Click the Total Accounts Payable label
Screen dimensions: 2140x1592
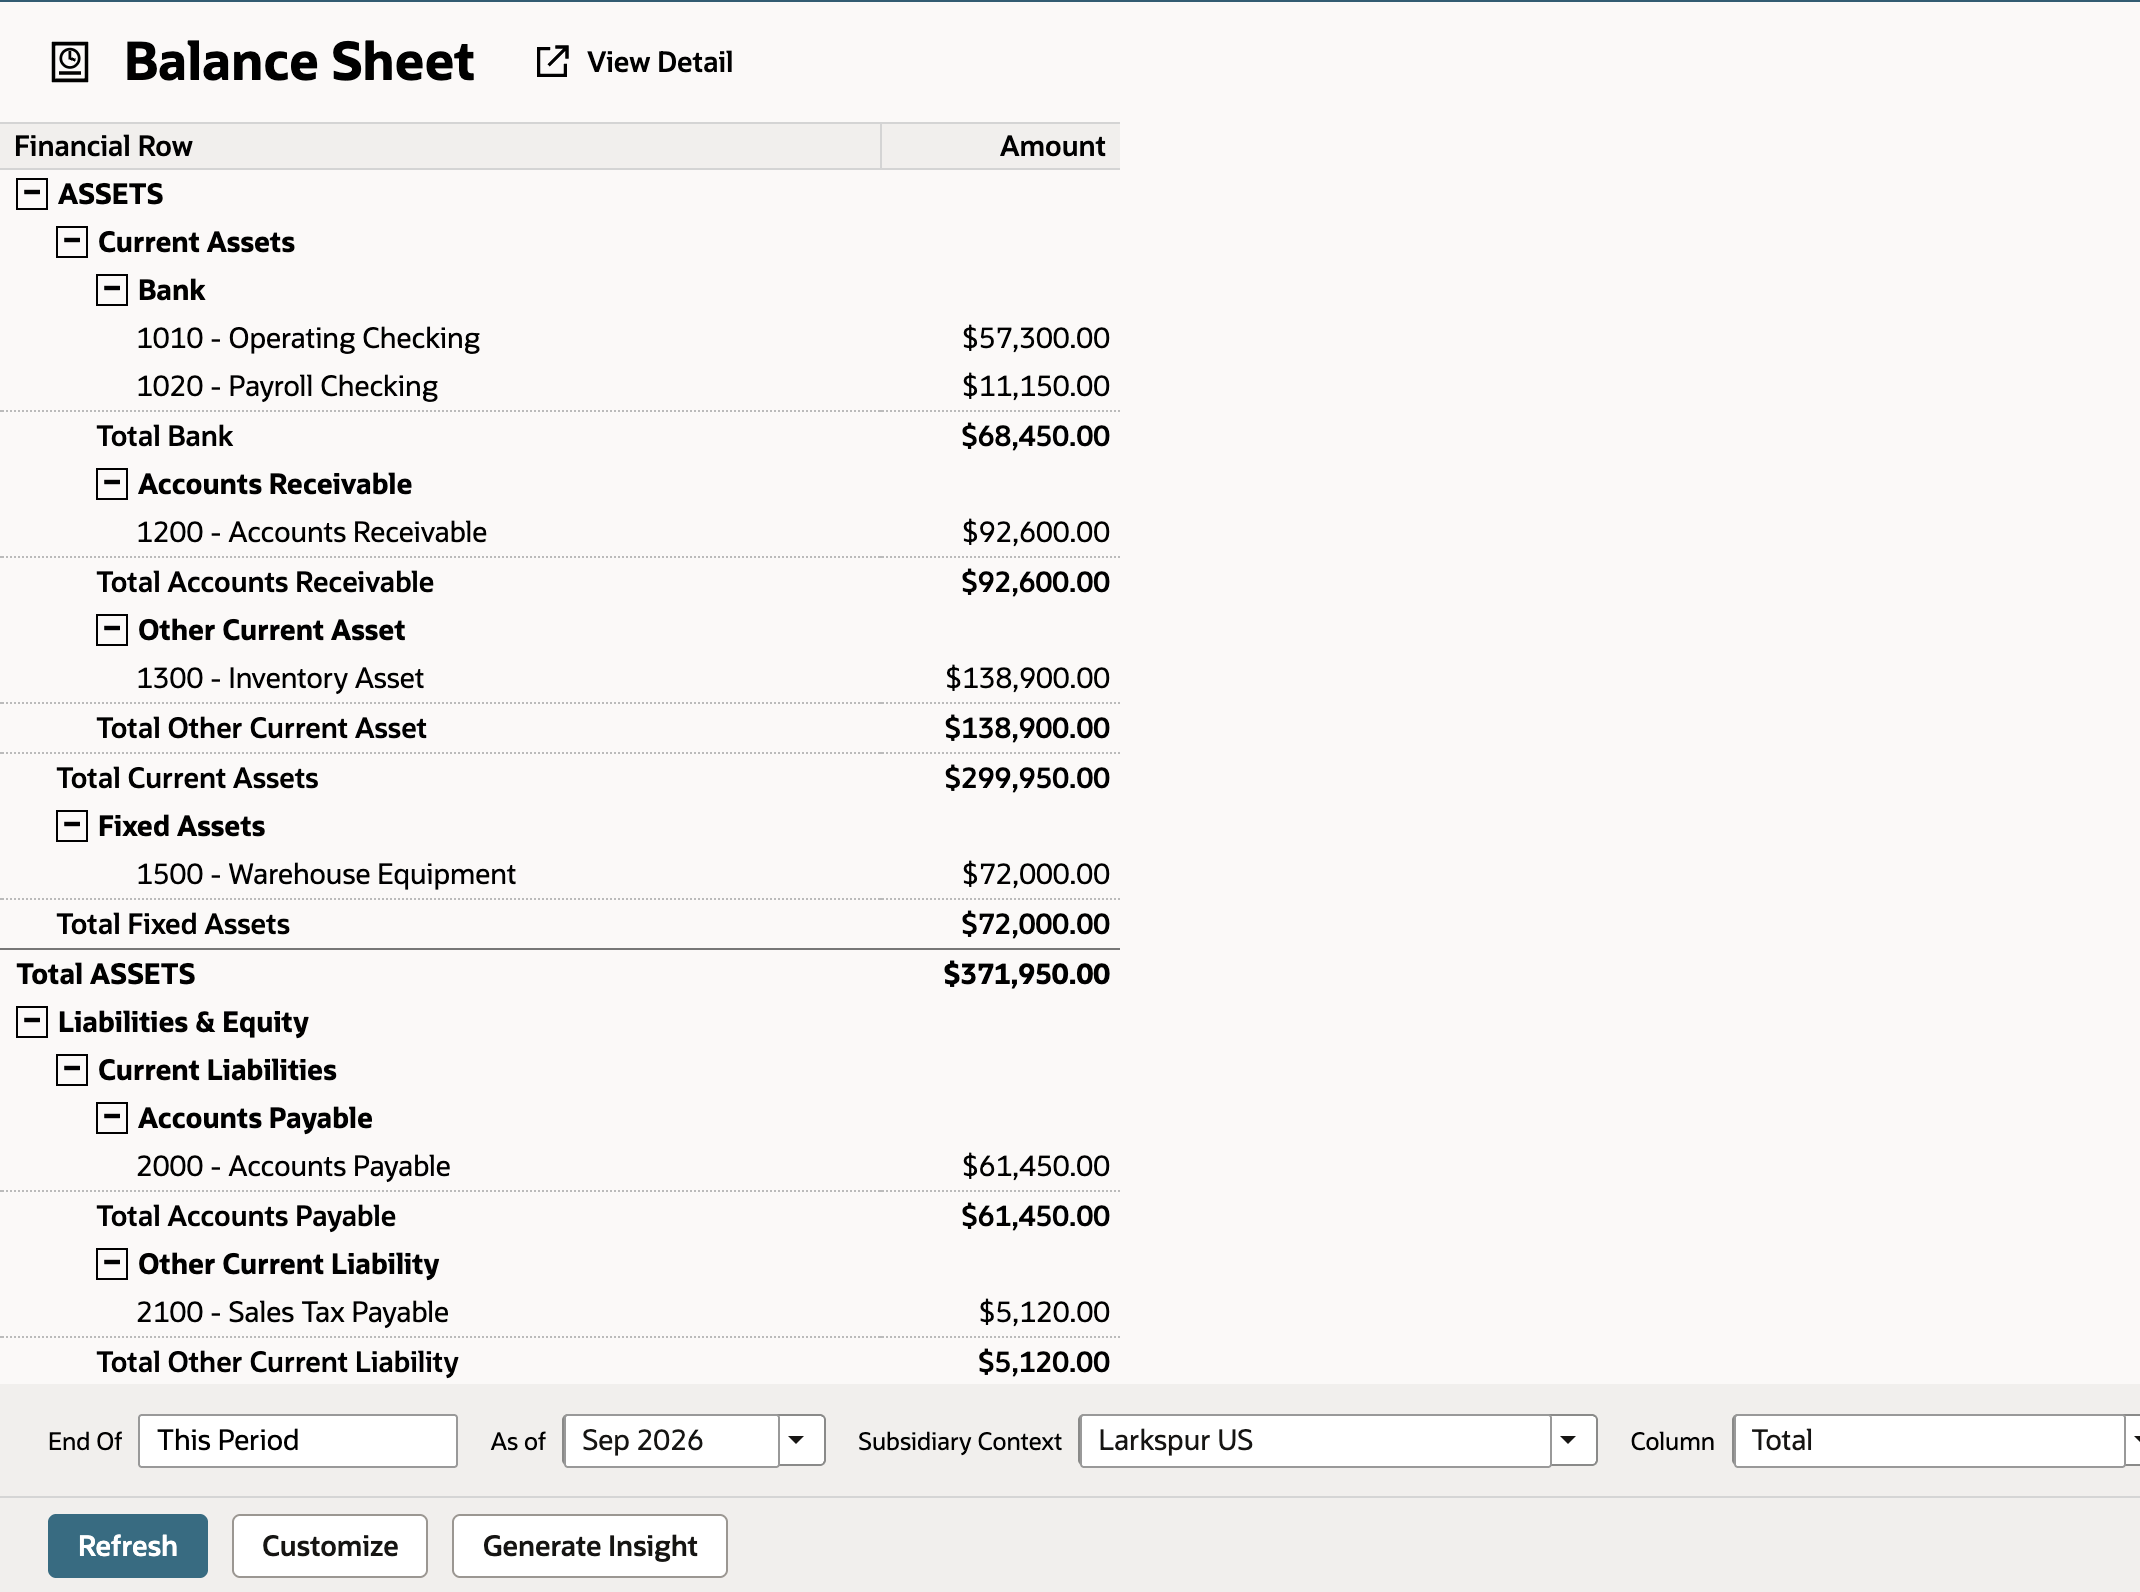[x=246, y=1216]
